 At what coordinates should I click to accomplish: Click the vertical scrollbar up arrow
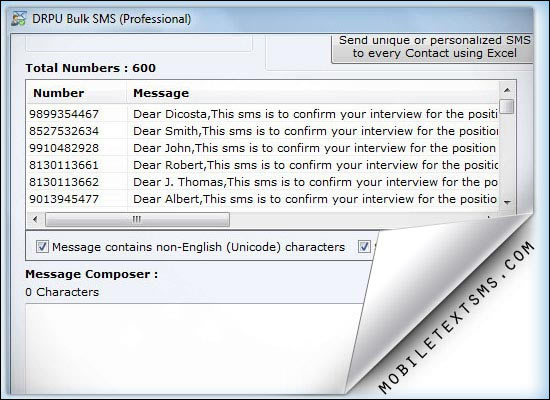507,91
